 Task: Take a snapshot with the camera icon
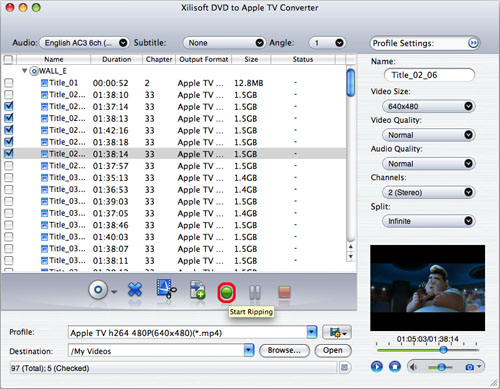469,367
